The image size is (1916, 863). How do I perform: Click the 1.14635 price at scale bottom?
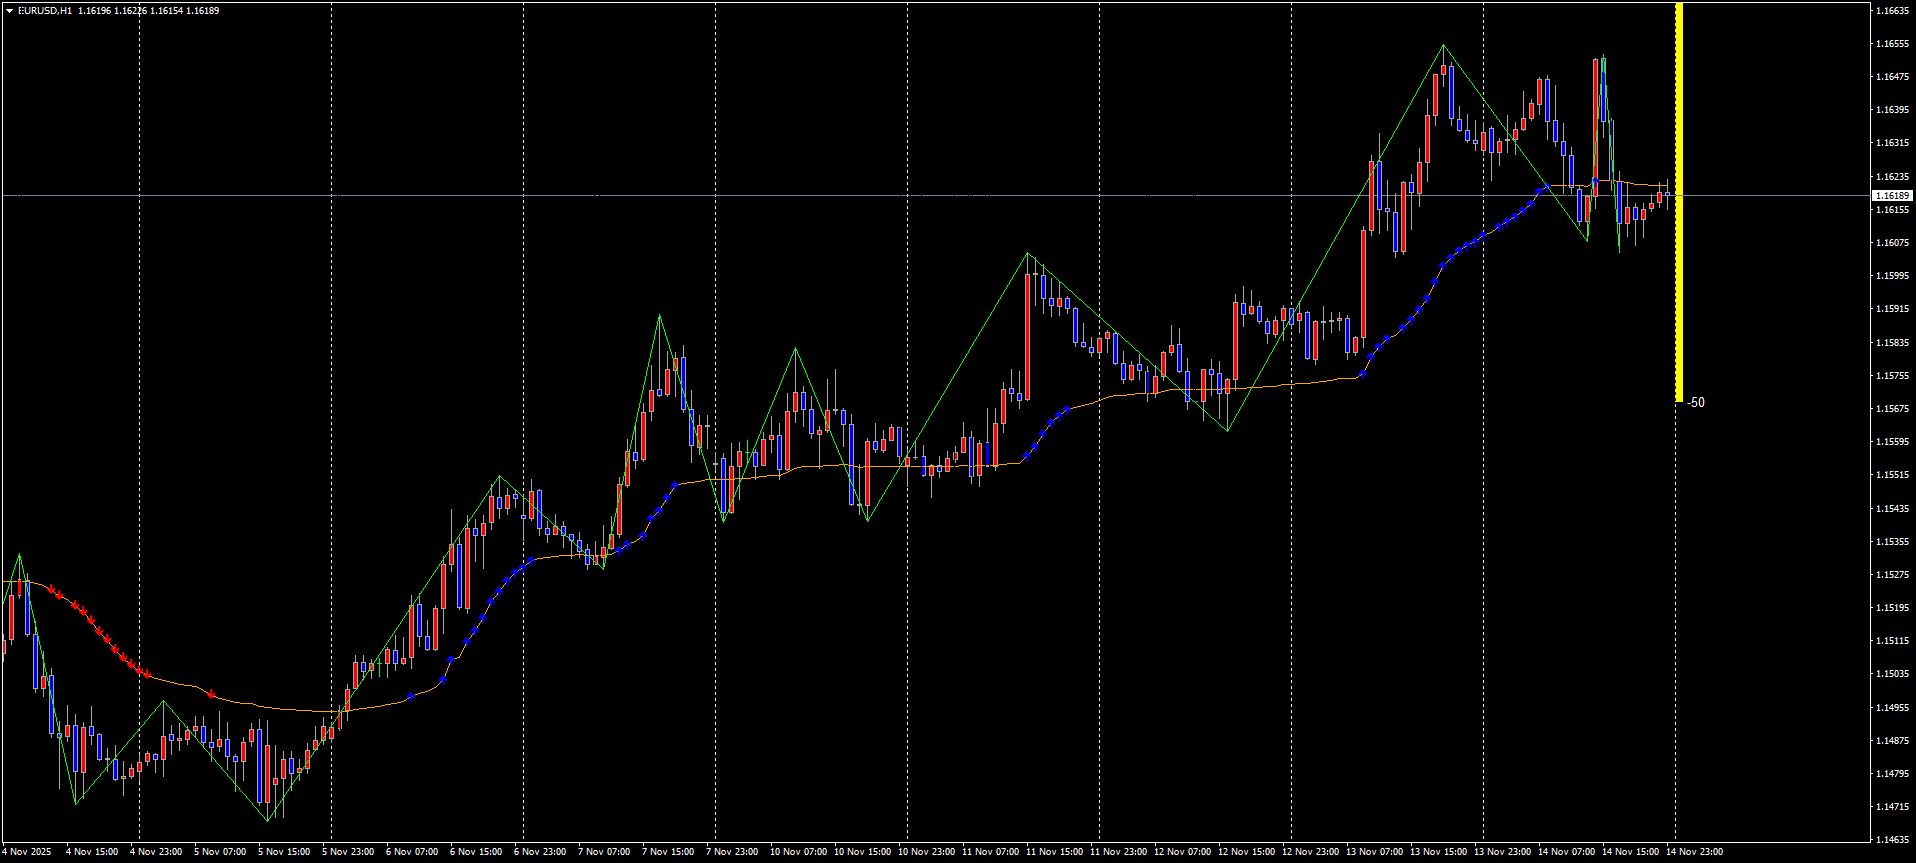(1892, 840)
